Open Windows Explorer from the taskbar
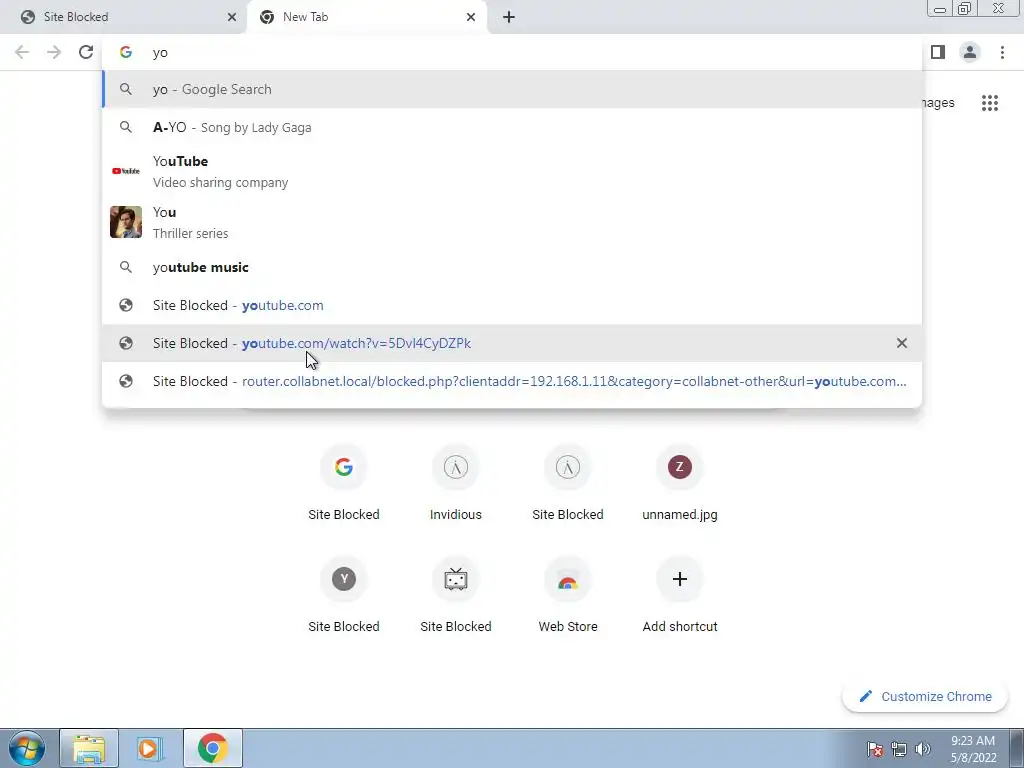Screen dimensions: 1024x768 pyautogui.click(x=89, y=748)
